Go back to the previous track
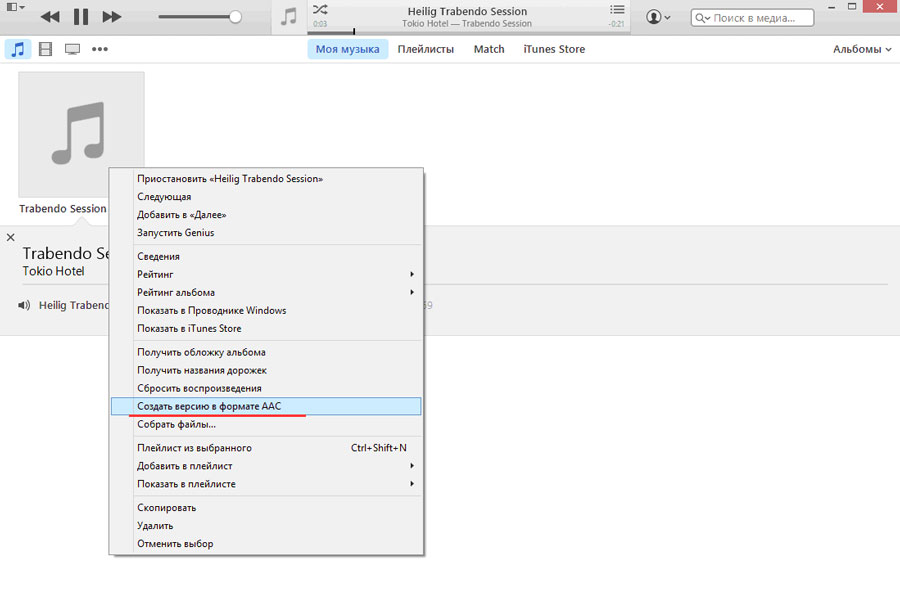 coord(49,17)
